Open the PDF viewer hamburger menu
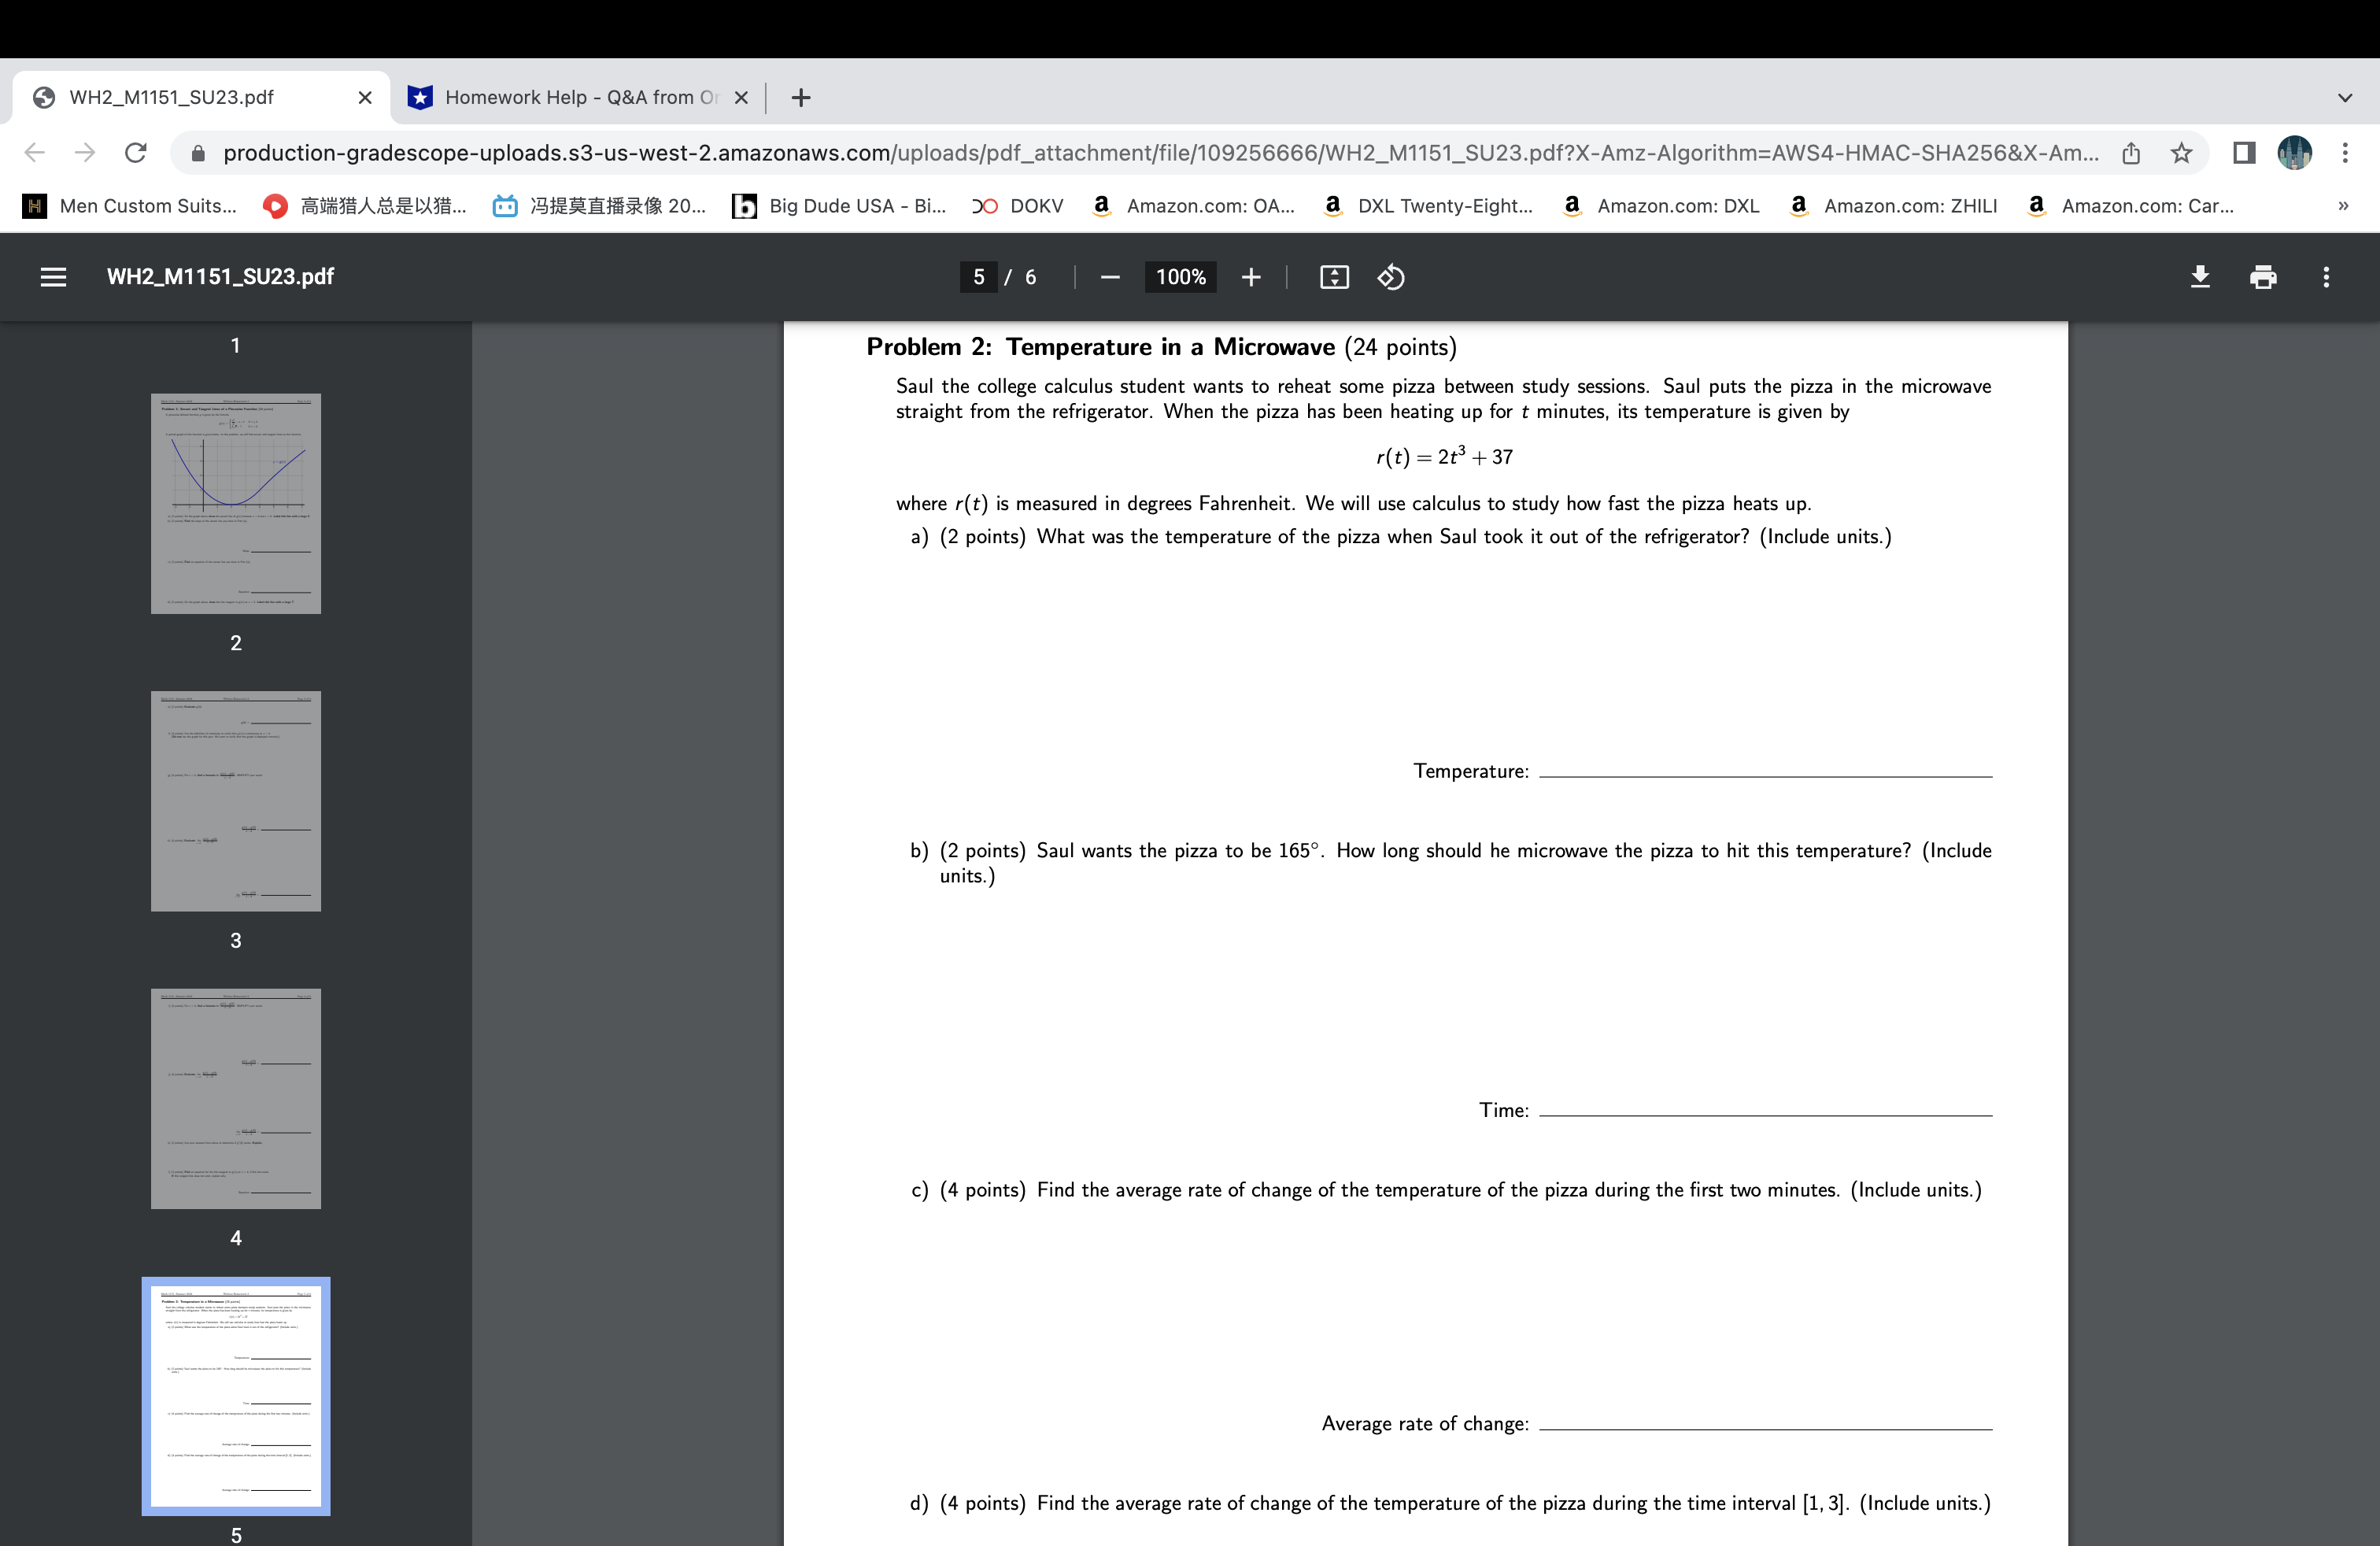The width and height of the screenshot is (2380, 1546). click(x=53, y=277)
